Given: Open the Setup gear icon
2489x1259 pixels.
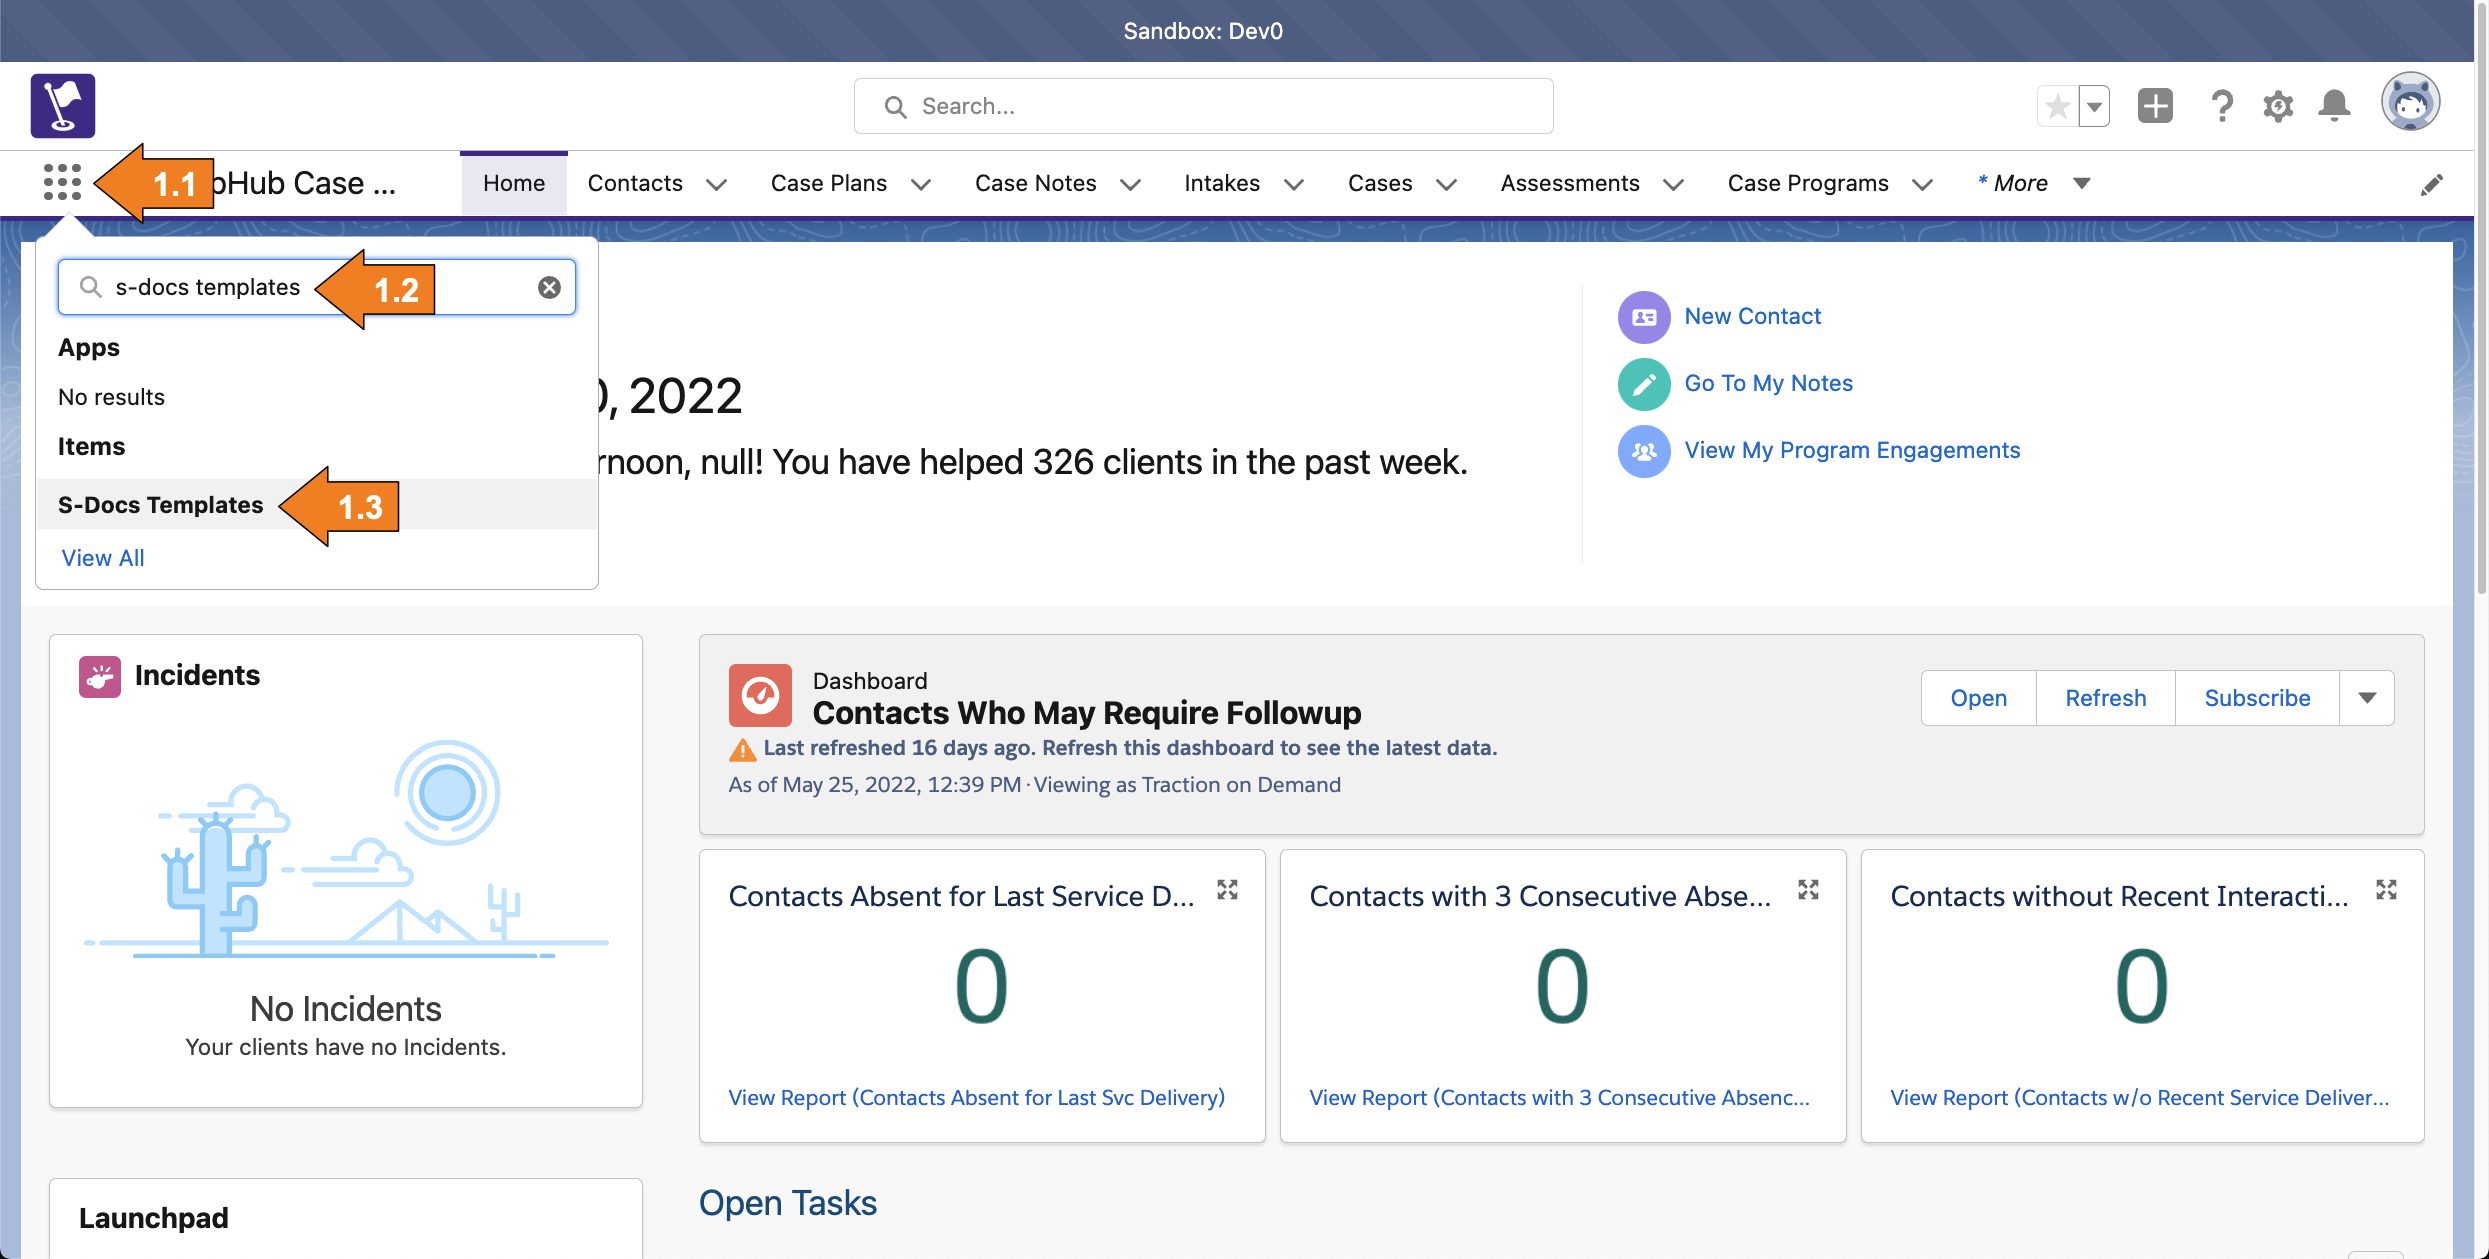Looking at the screenshot, I should [x=2277, y=105].
